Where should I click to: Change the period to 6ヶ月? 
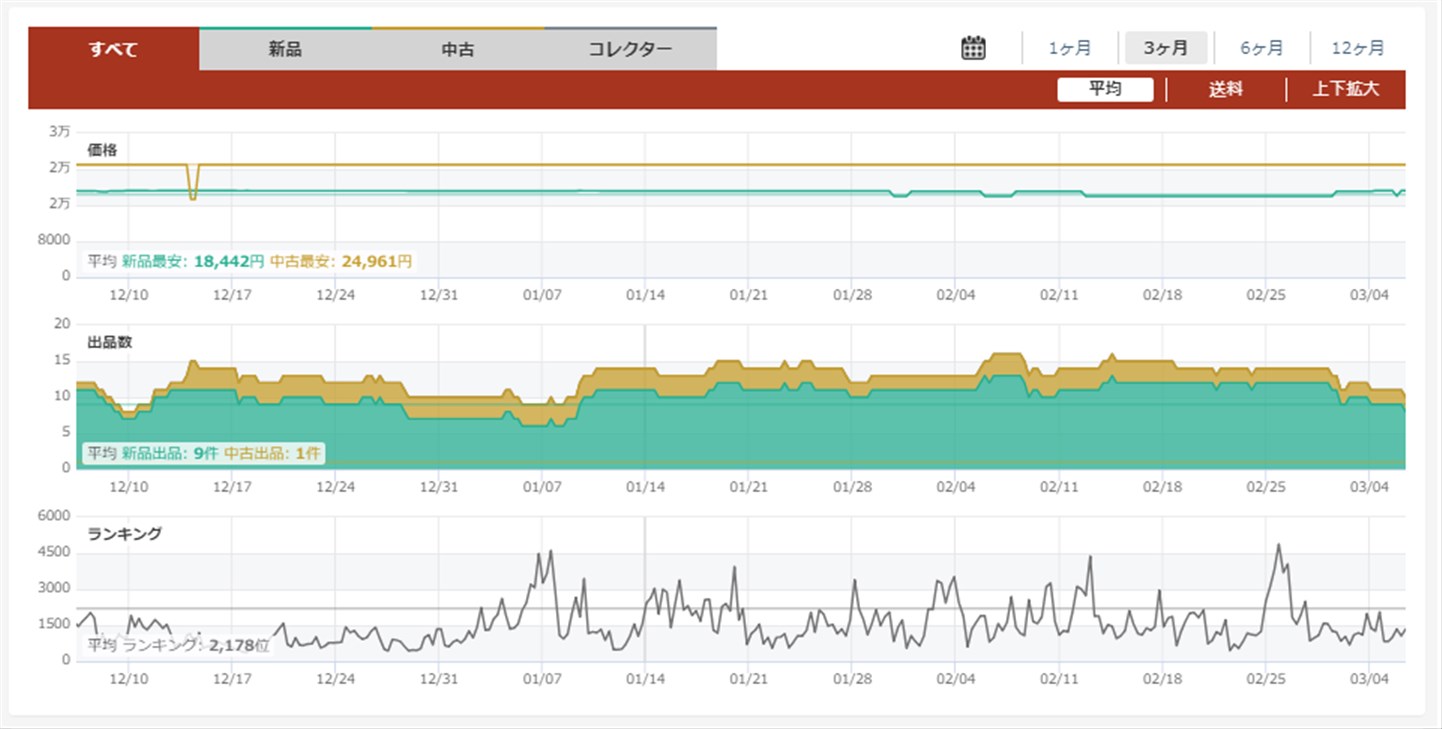pyautogui.click(x=1261, y=48)
